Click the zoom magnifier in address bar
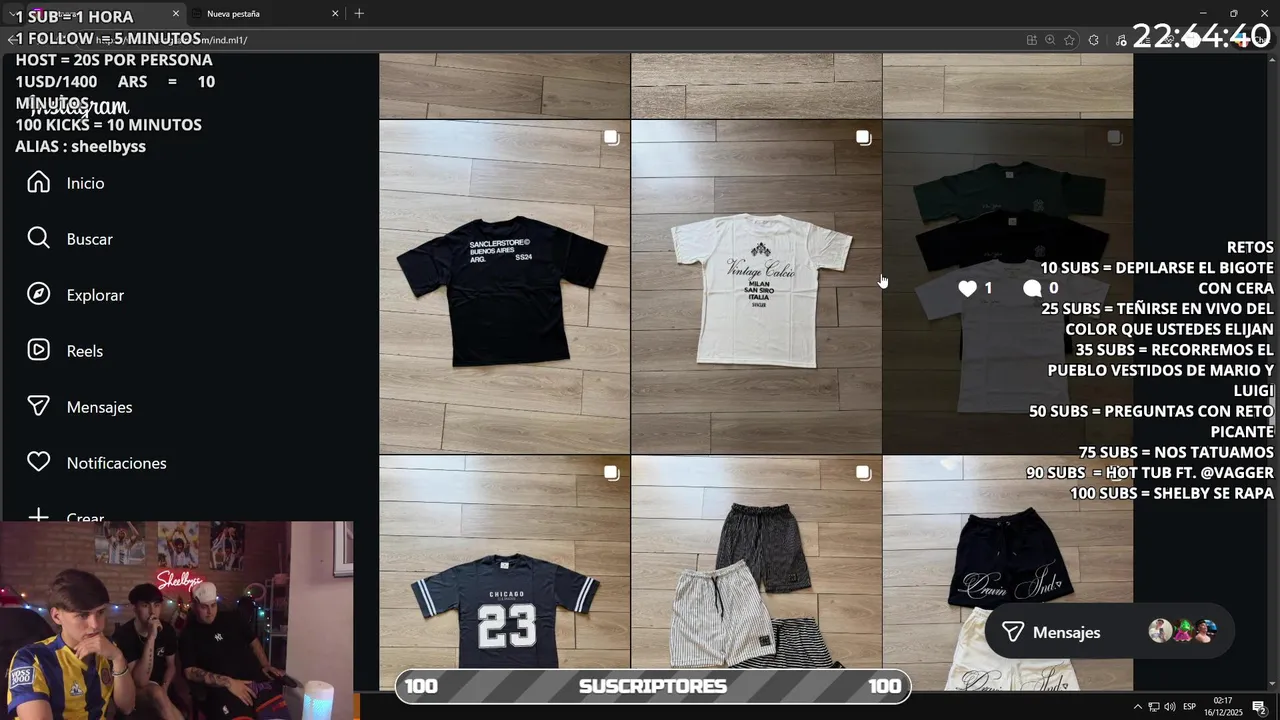This screenshot has height=720, width=1280. [x=1050, y=40]
